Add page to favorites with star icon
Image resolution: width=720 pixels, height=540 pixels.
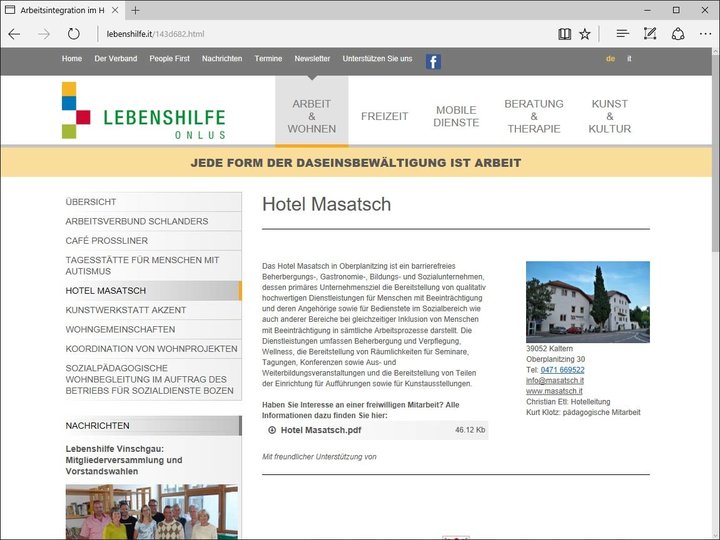point(585,34)
